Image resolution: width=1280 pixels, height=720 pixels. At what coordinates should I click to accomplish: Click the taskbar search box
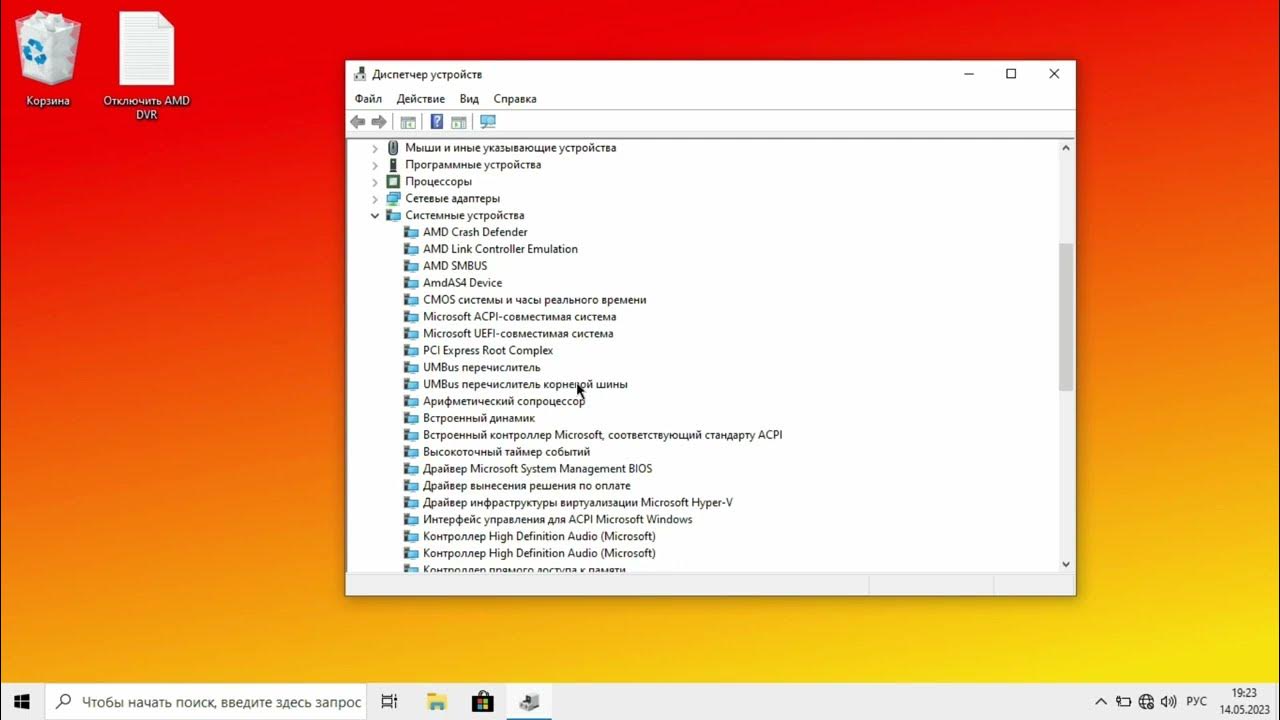(206, 702)
